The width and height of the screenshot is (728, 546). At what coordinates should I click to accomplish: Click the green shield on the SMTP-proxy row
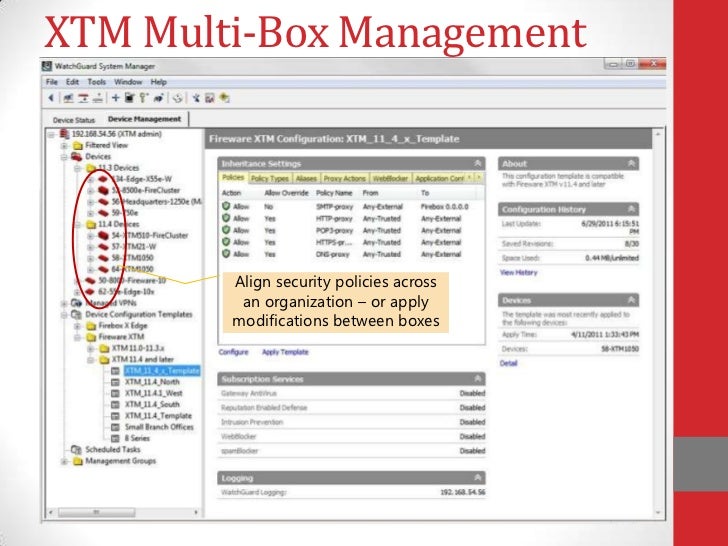click(x=226, y=206)
